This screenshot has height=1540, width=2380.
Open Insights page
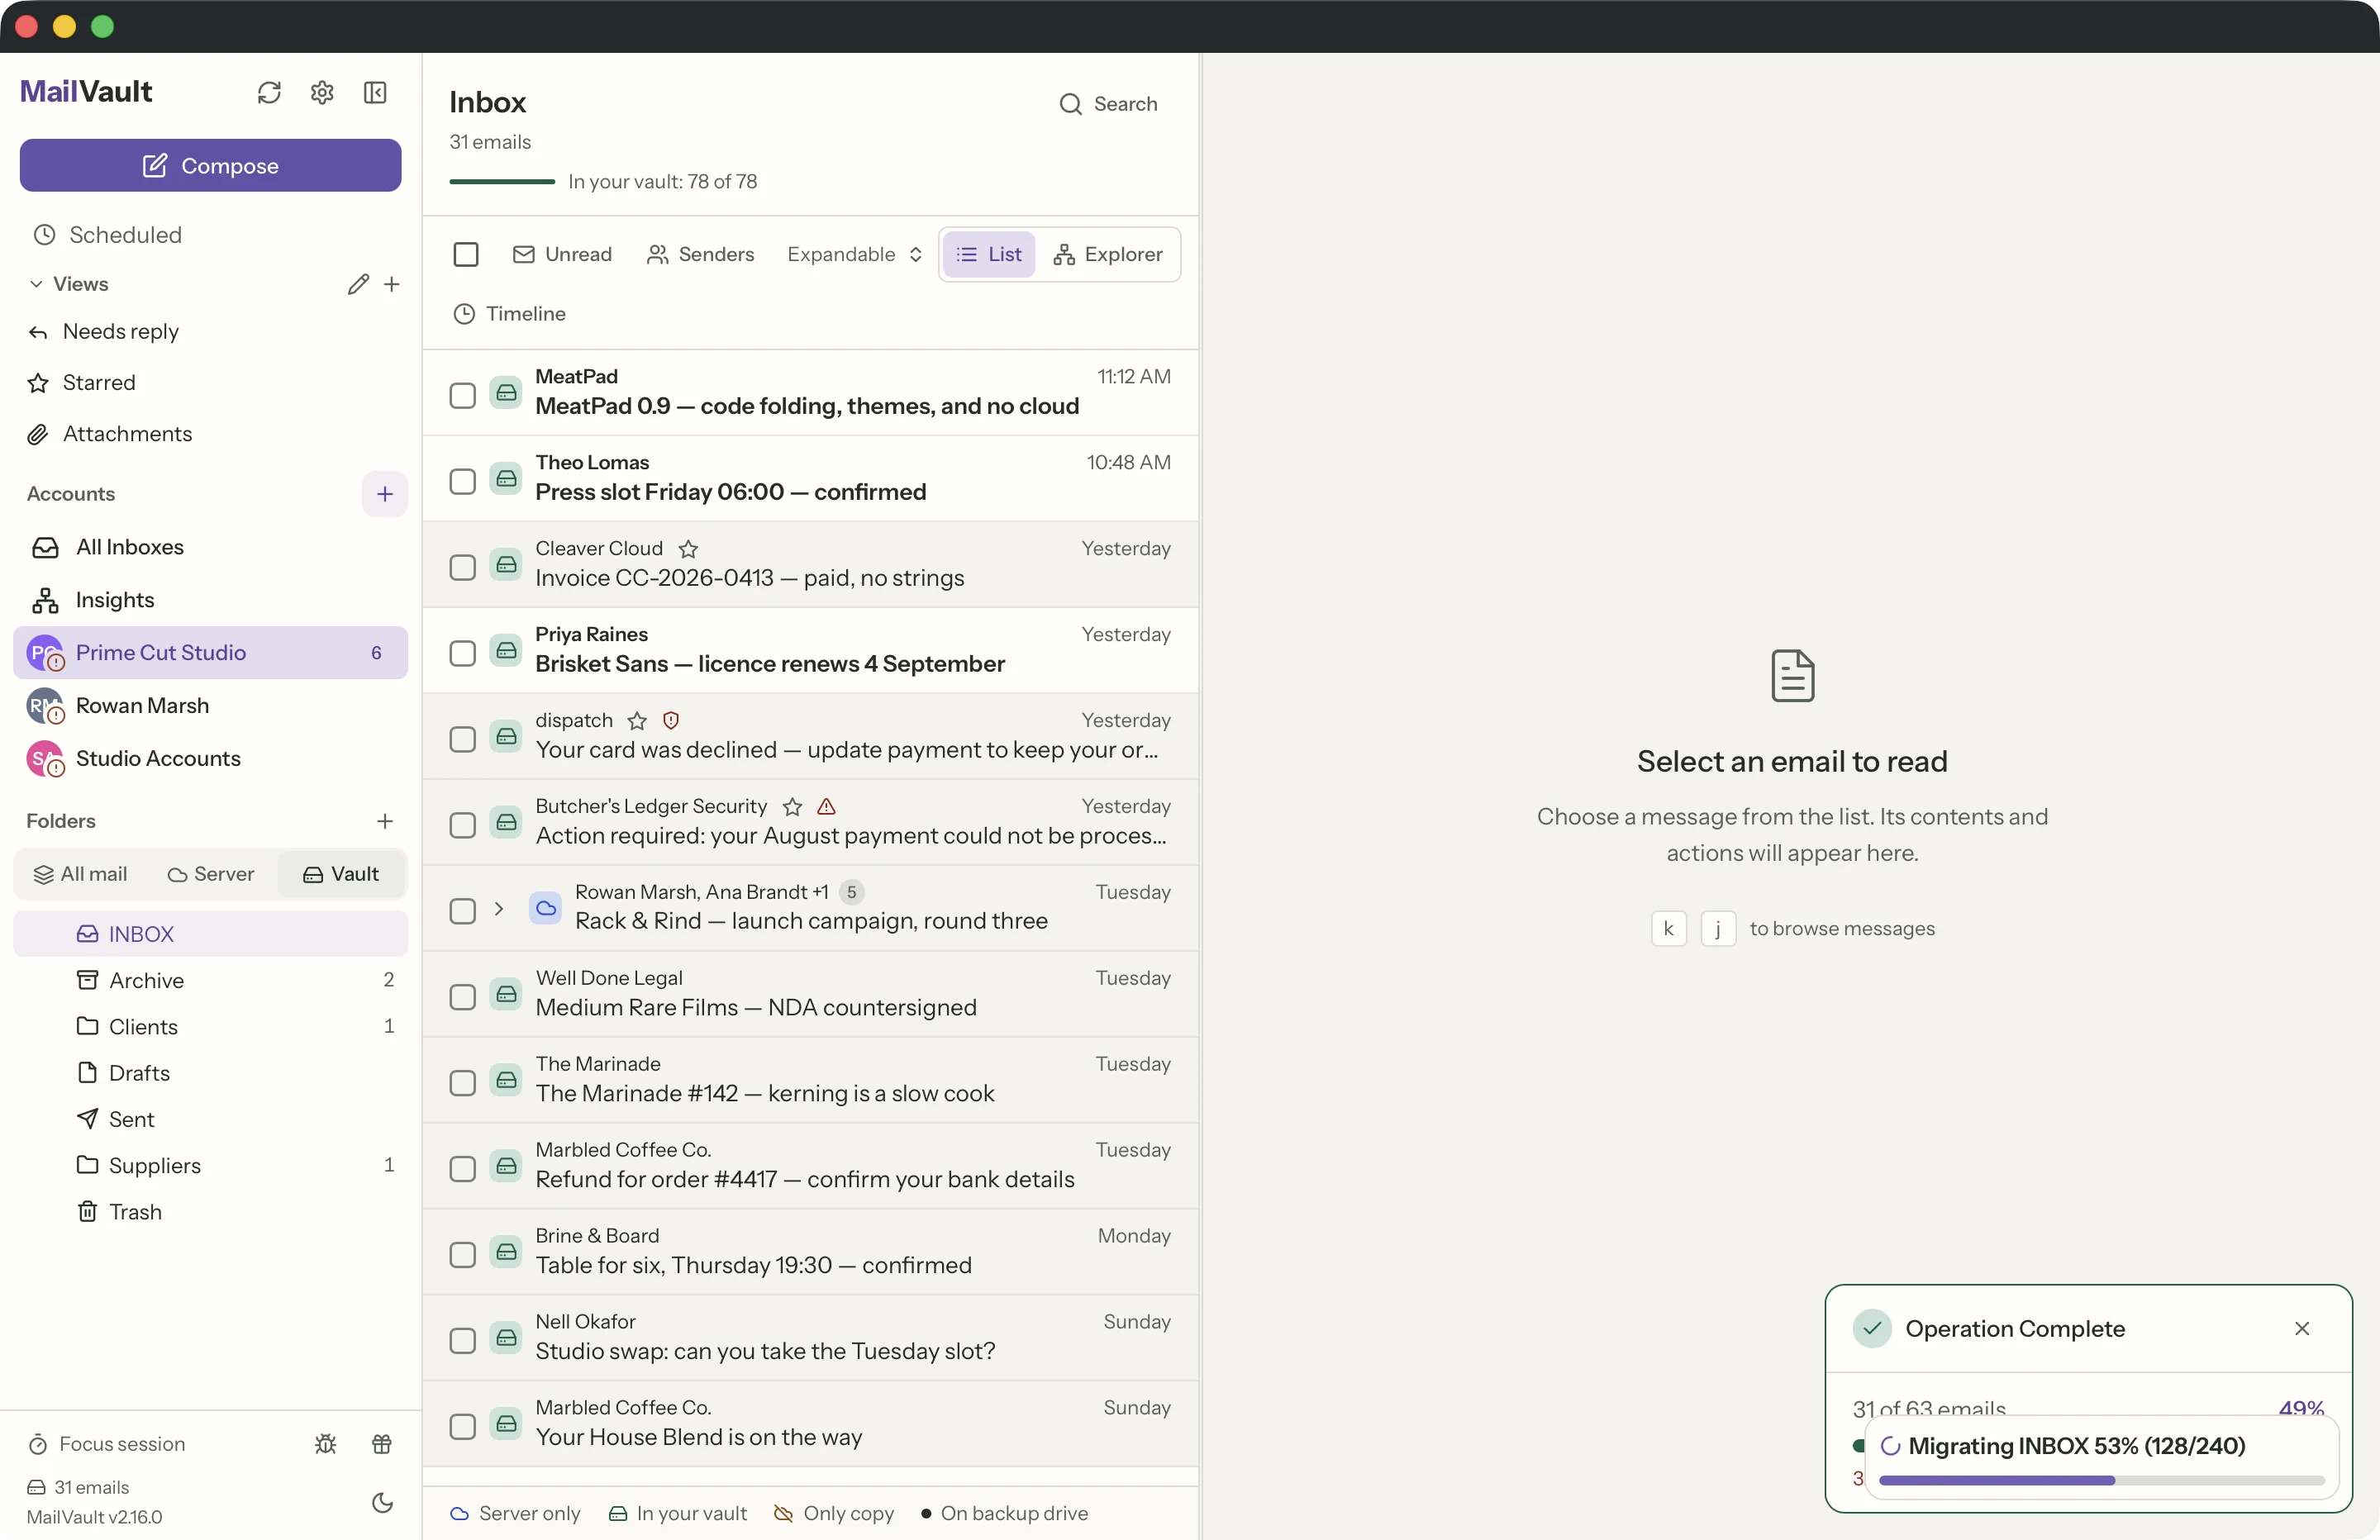[x=210, y=600]
